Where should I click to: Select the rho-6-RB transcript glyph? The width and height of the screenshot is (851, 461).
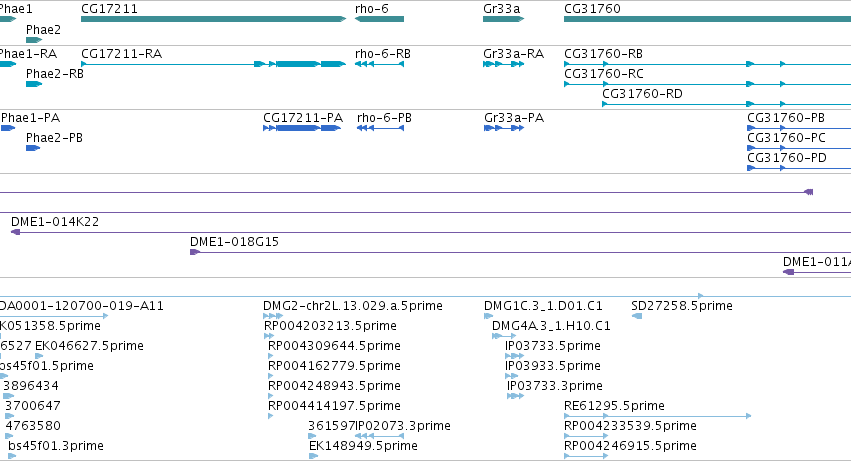[x=379, y=64]
